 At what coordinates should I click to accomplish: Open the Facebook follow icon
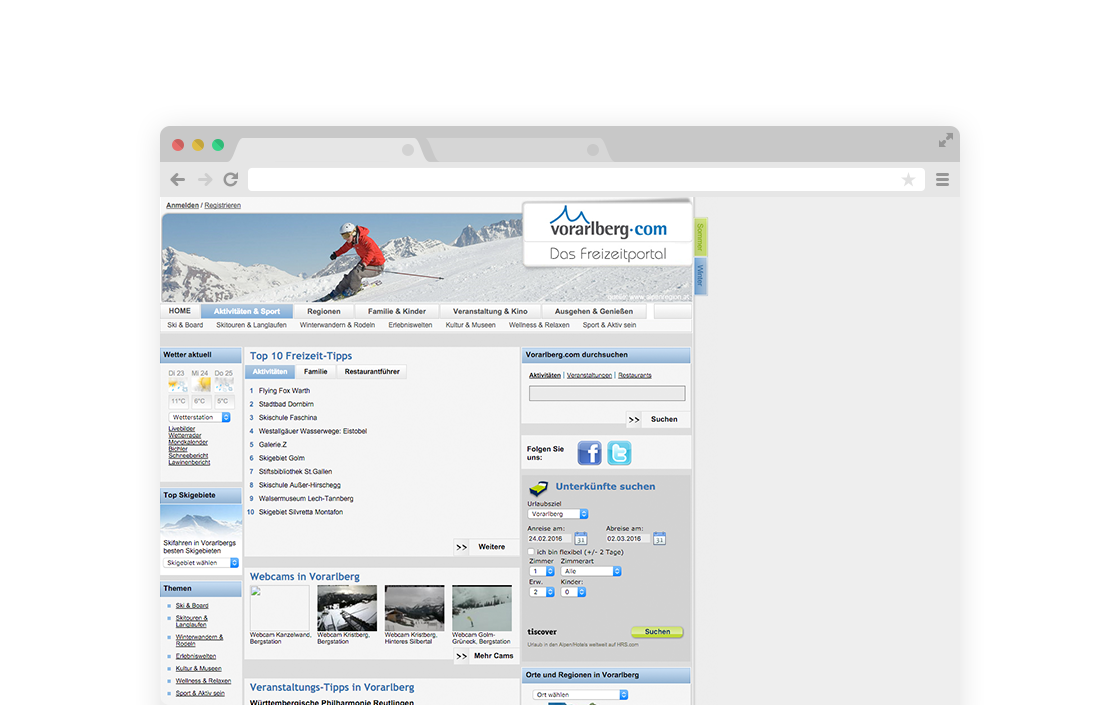[x=589, y=453]
